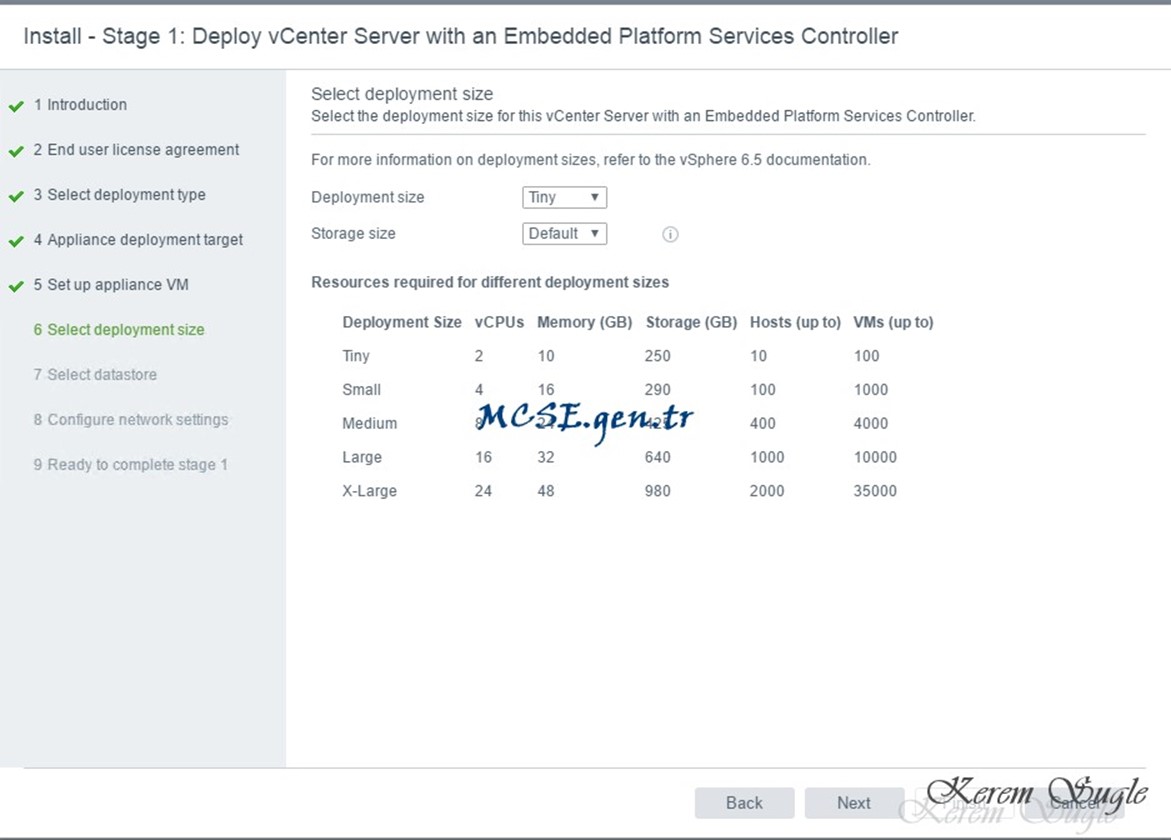Click the storage value "250" in the Tiny row
The height and width of the screenshot is (840, 1171).
(x=657, y=356)
